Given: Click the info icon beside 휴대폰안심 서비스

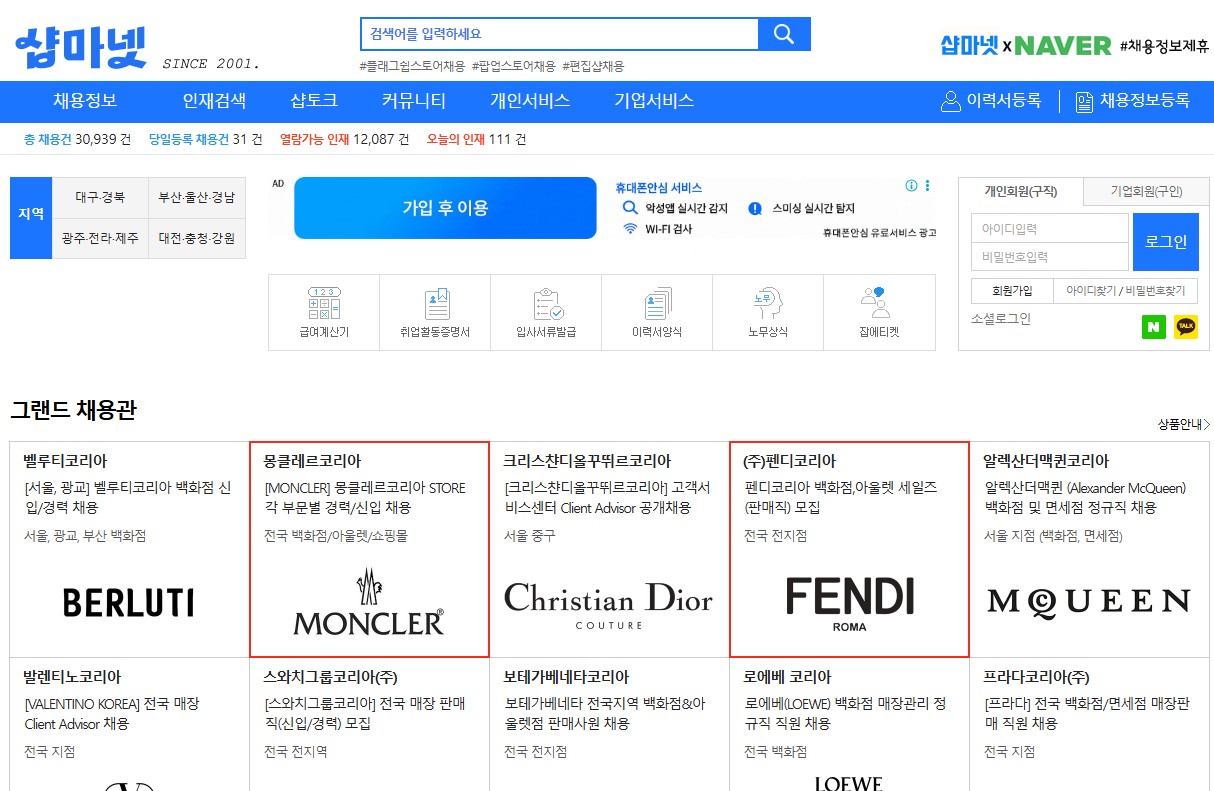Looking at the screenshot, I should click(910, 186).
